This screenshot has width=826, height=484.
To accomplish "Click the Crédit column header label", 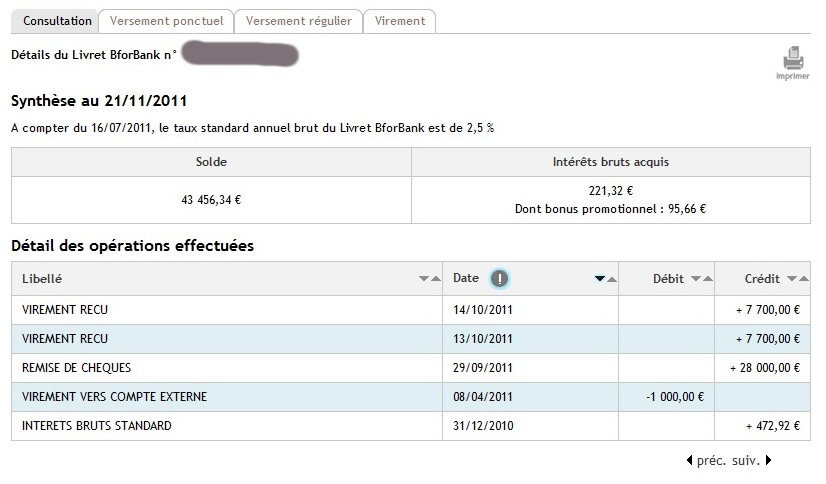I will point(762,279).
